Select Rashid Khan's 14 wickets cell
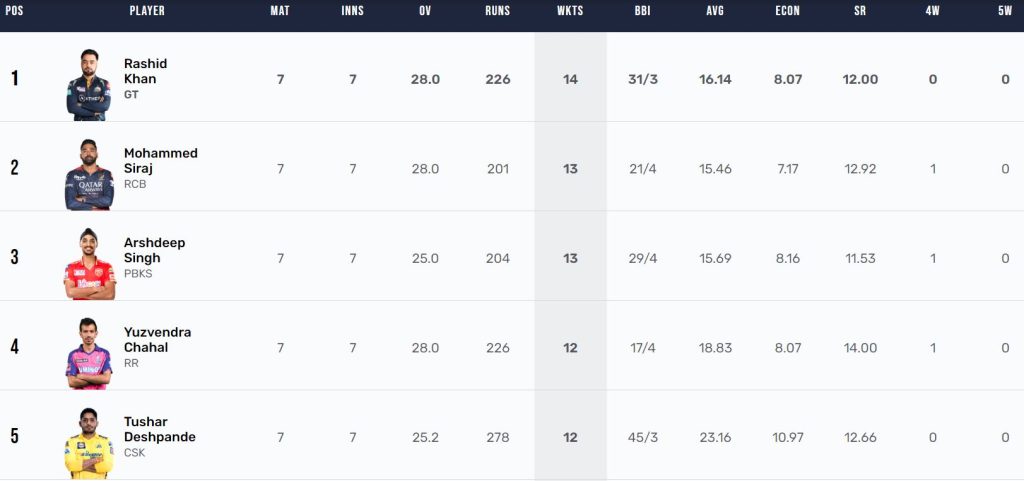The height and width of the screenshot is (481, 1024). [x=570, y=80]
